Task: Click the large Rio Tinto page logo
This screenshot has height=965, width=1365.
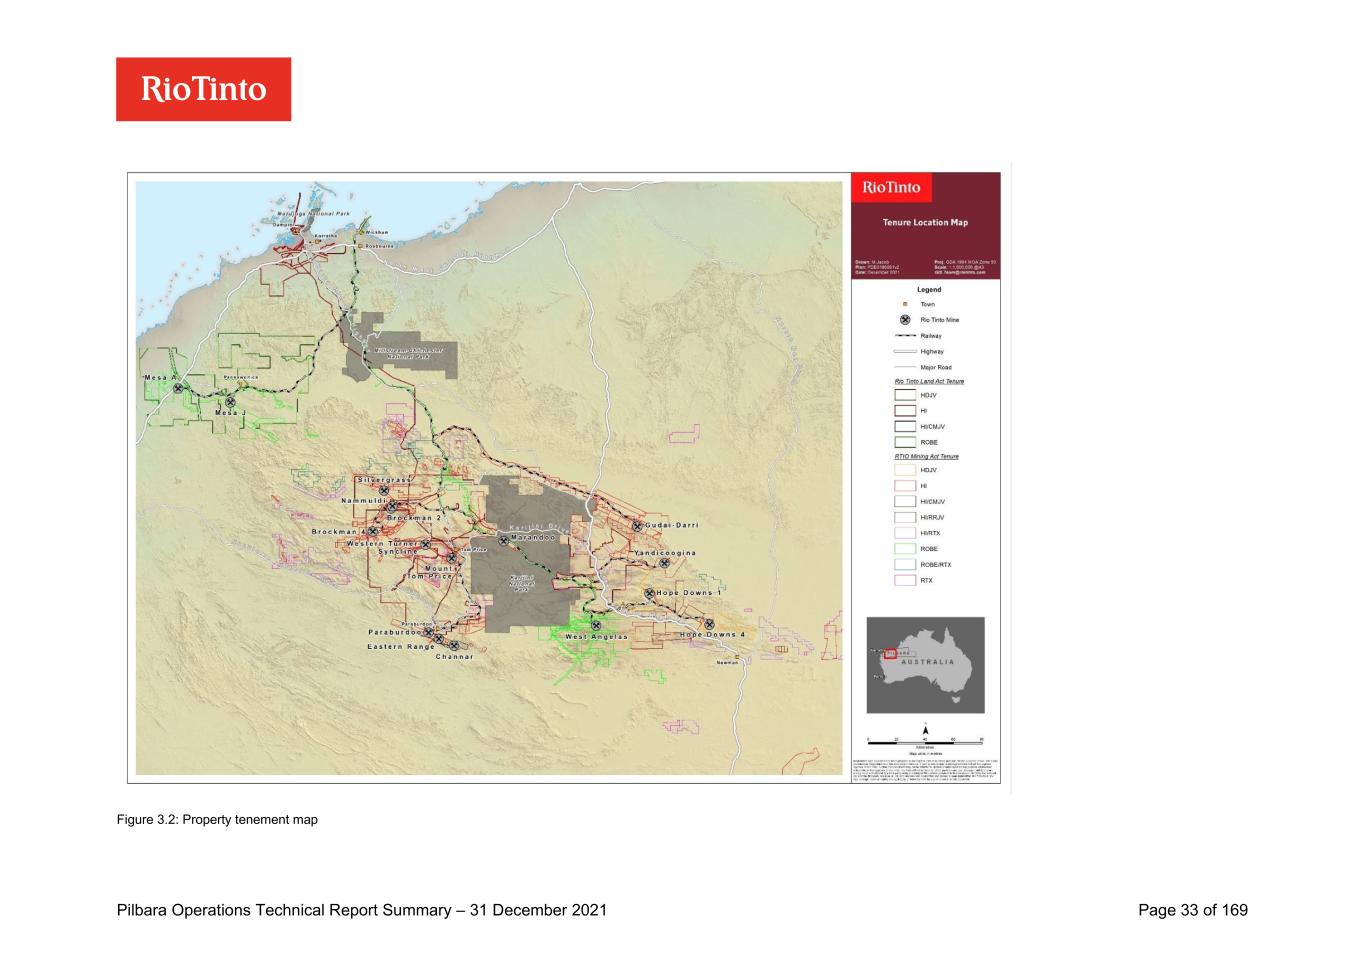Action: tap(203, 89)
